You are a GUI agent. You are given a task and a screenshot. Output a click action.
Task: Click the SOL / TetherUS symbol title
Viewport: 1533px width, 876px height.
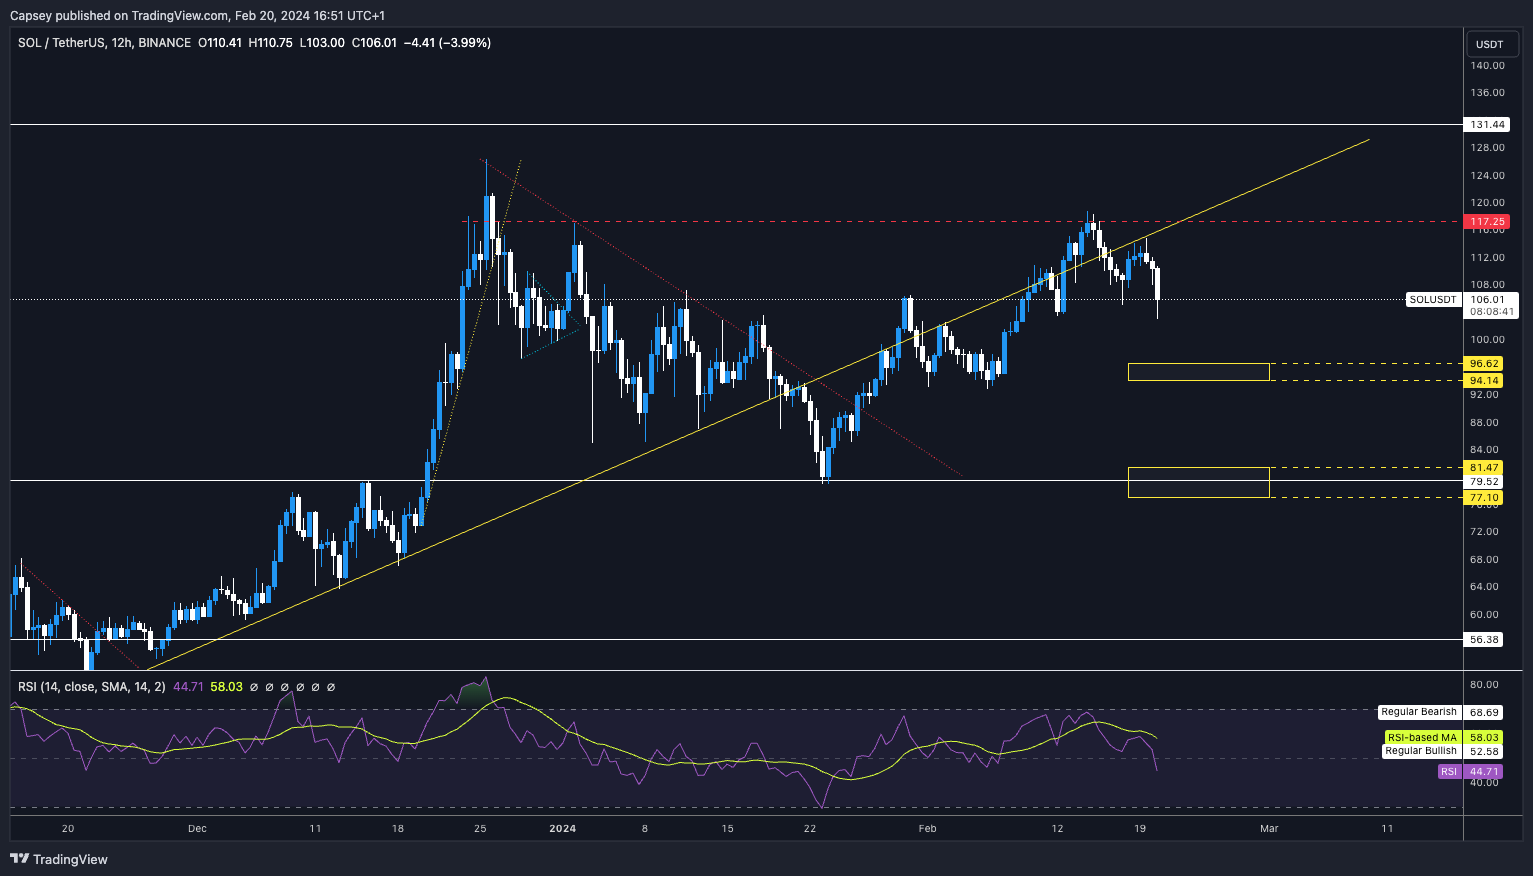75,43
